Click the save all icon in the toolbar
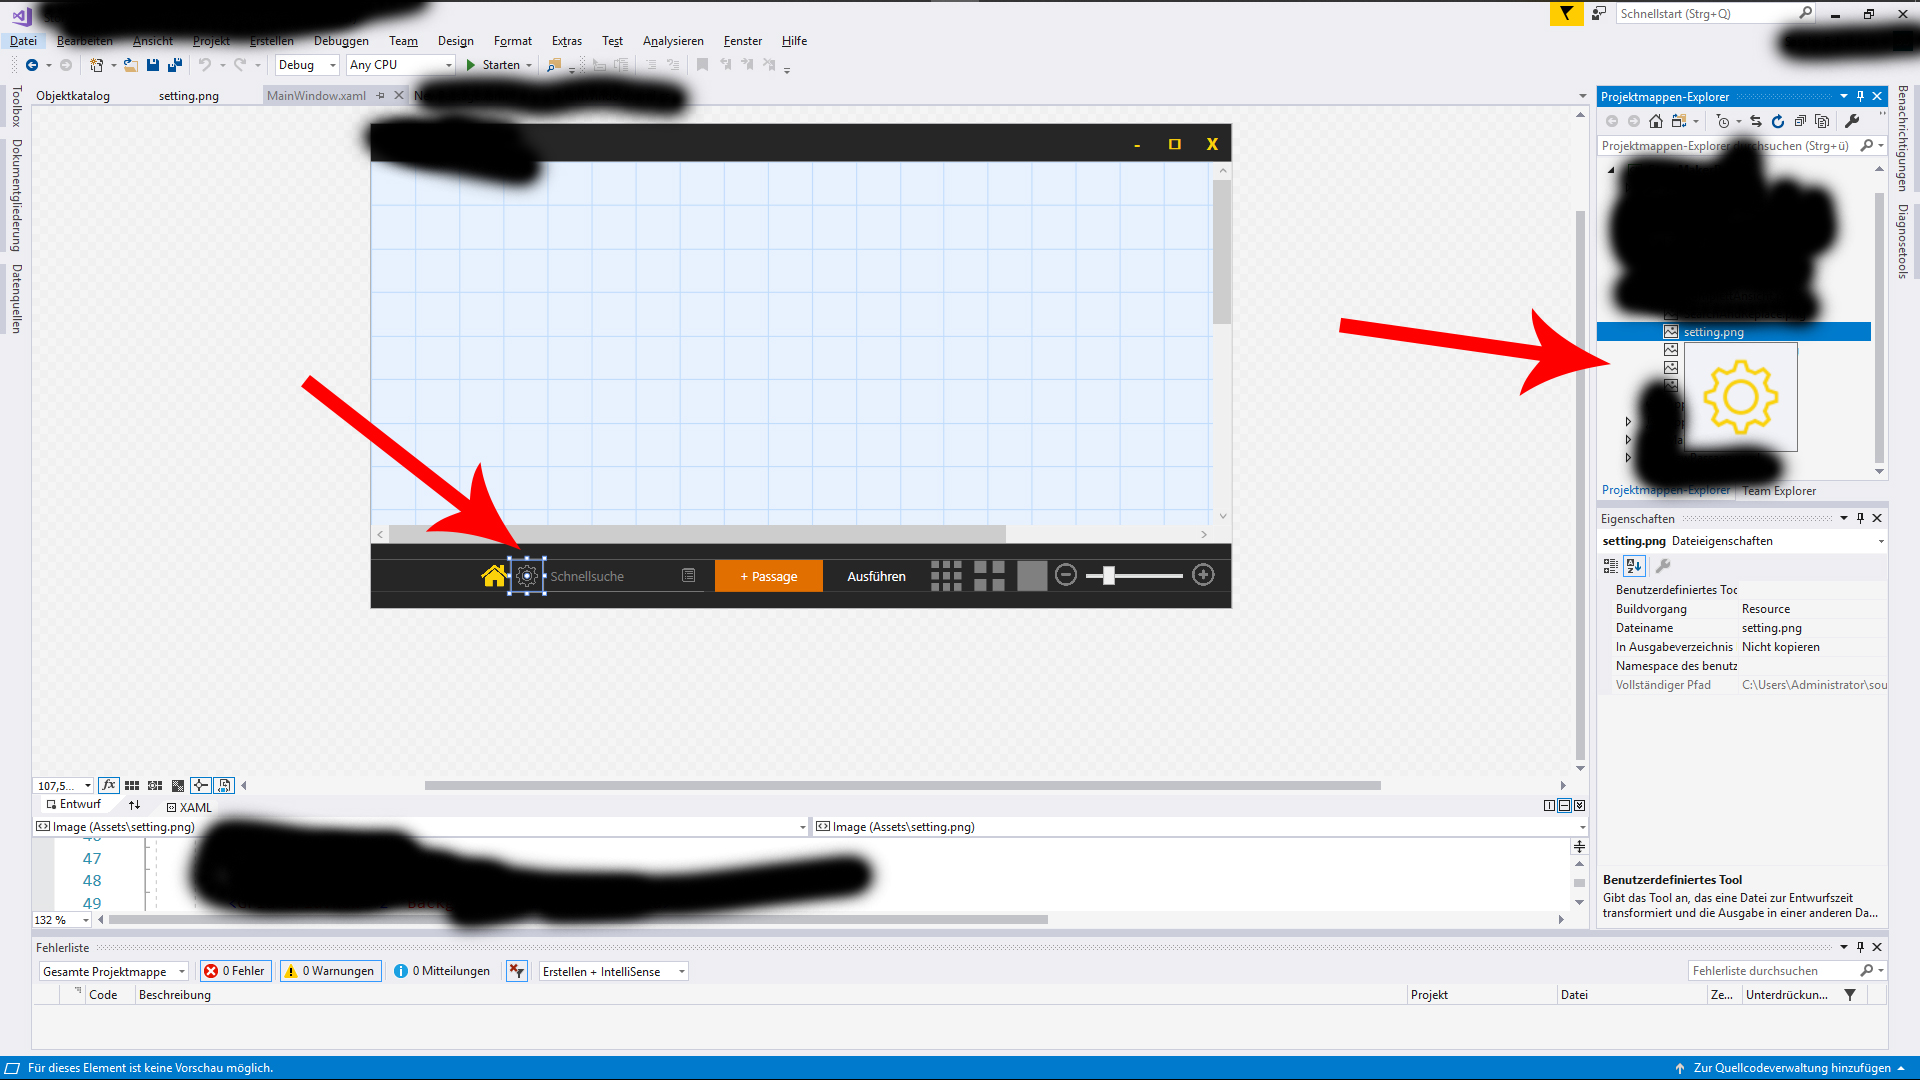1920x1080 pixels. pos(175,65)
